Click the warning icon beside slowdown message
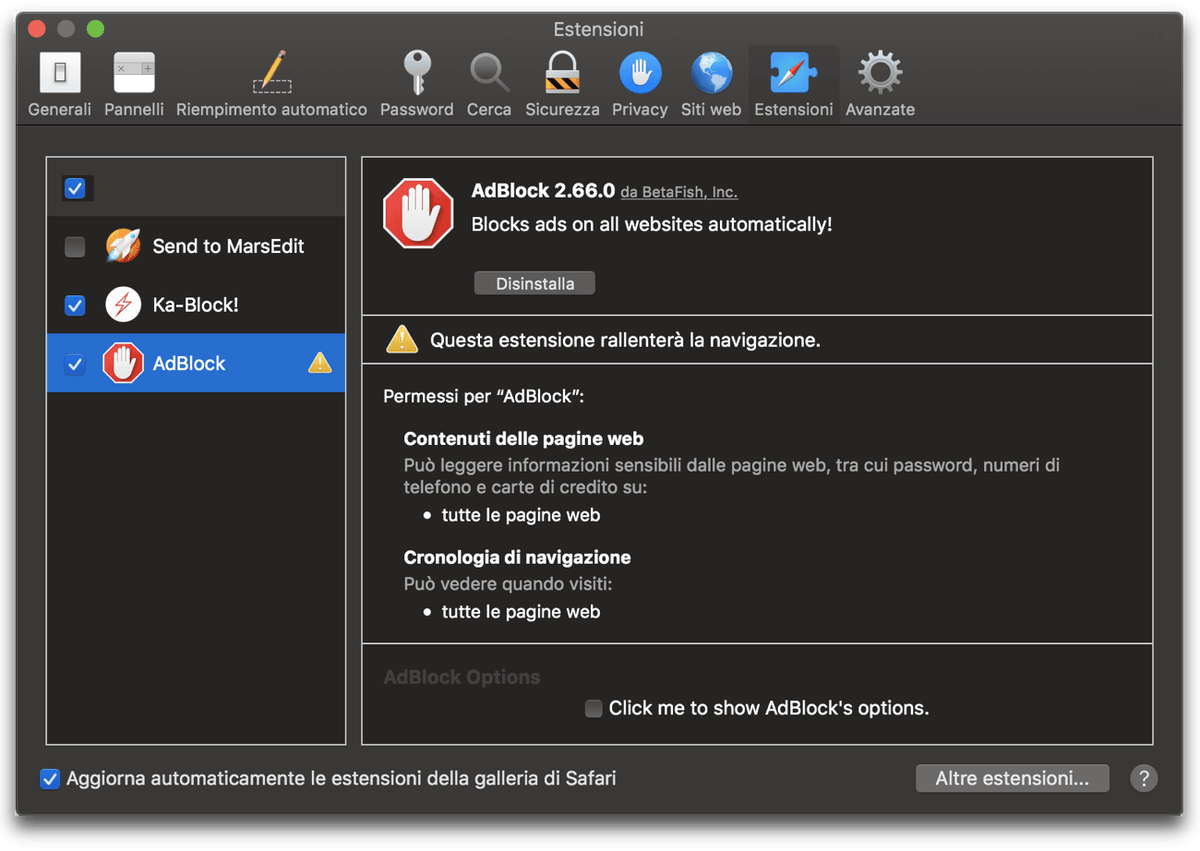 tap(402, 339)
